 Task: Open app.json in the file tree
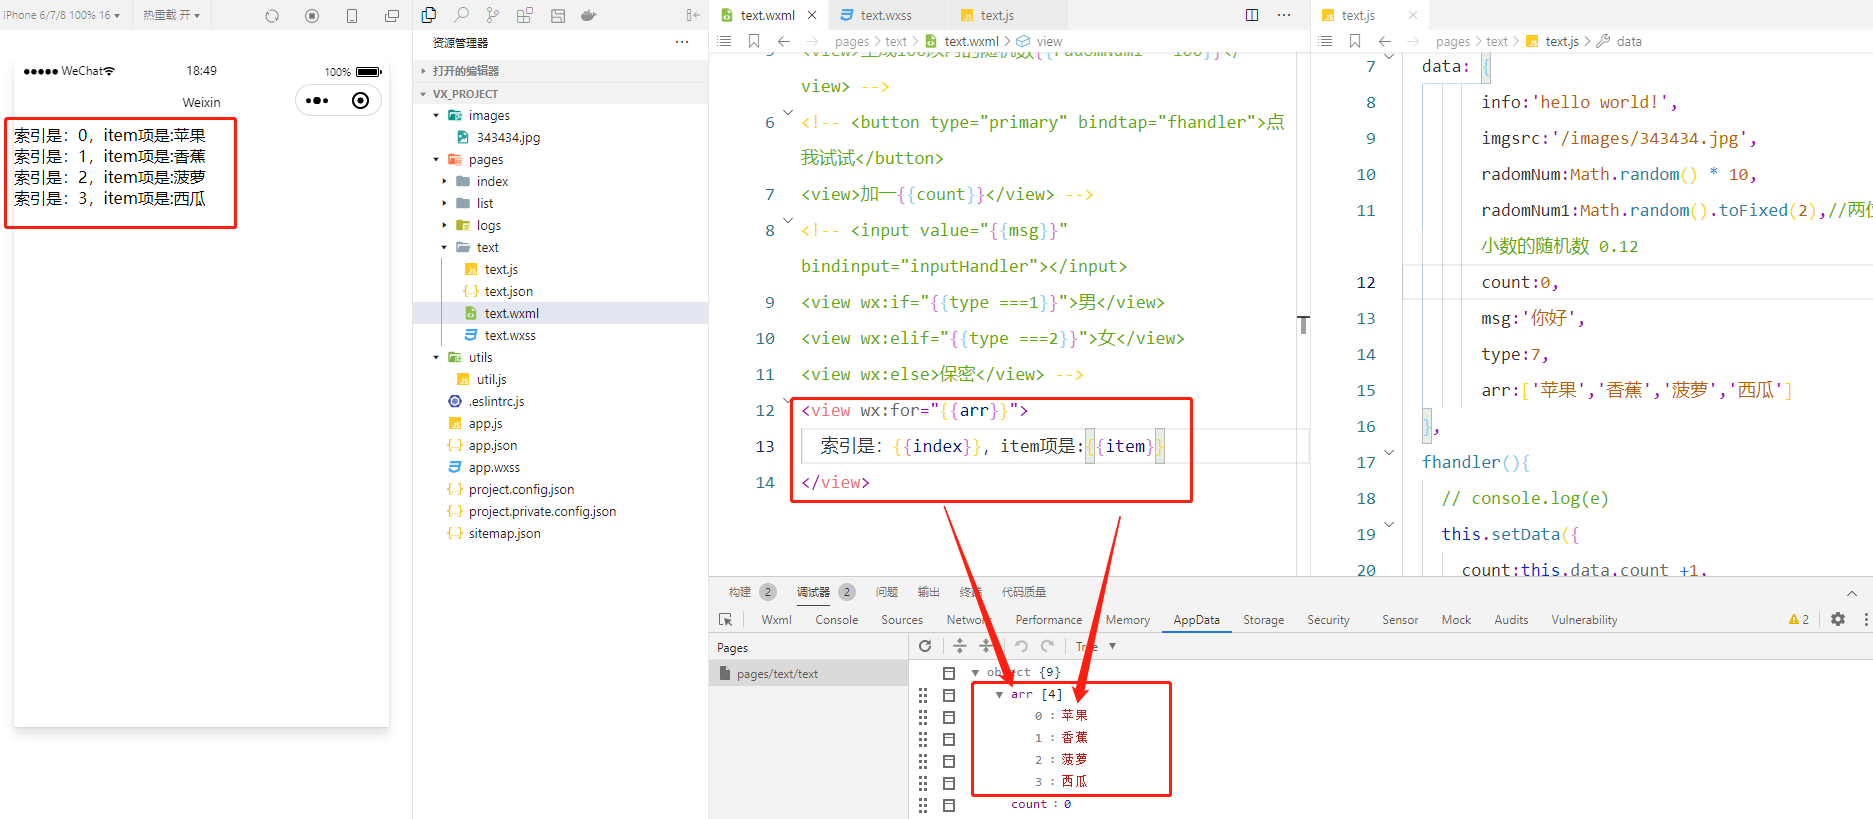click(x=493, y=445)
